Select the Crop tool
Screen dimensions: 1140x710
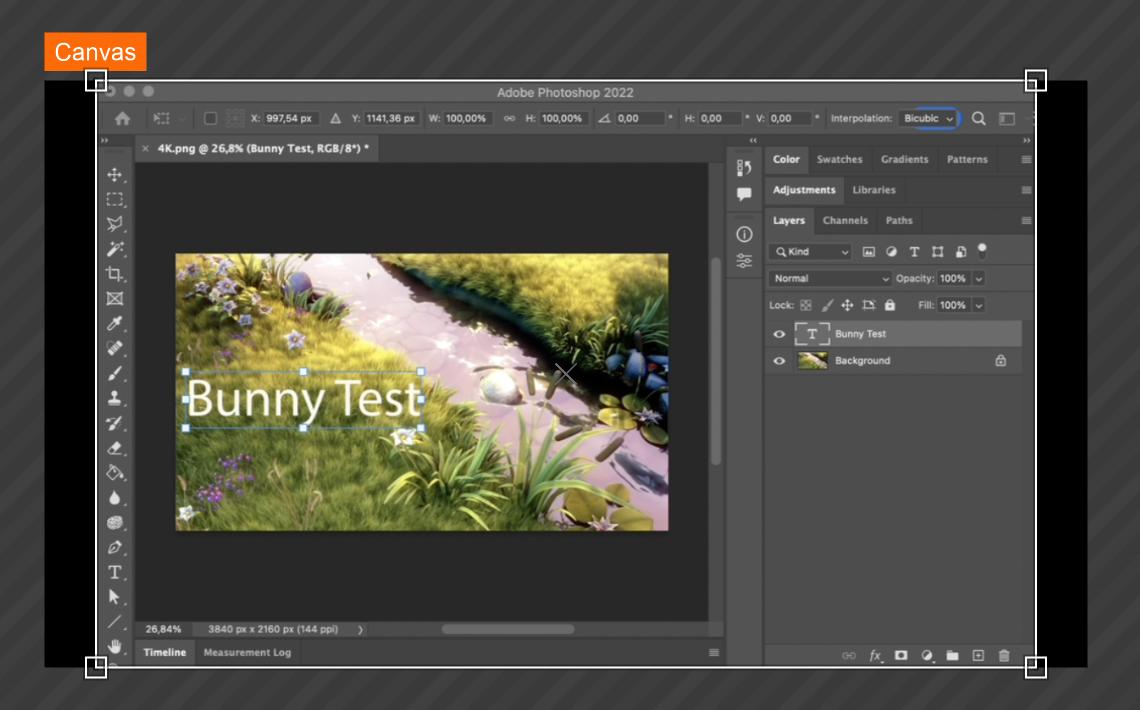tap(115, 274)
